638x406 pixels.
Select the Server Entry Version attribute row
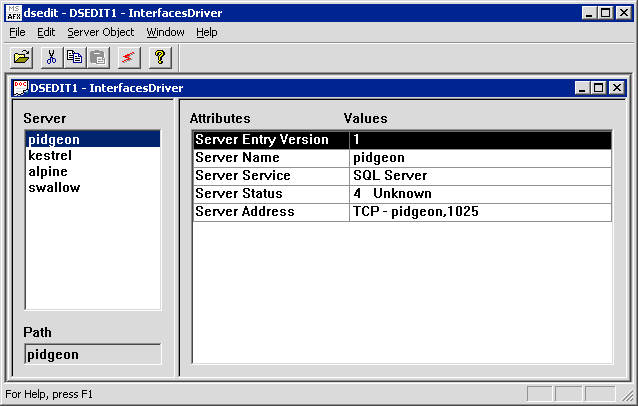click(x=402, y=140)
